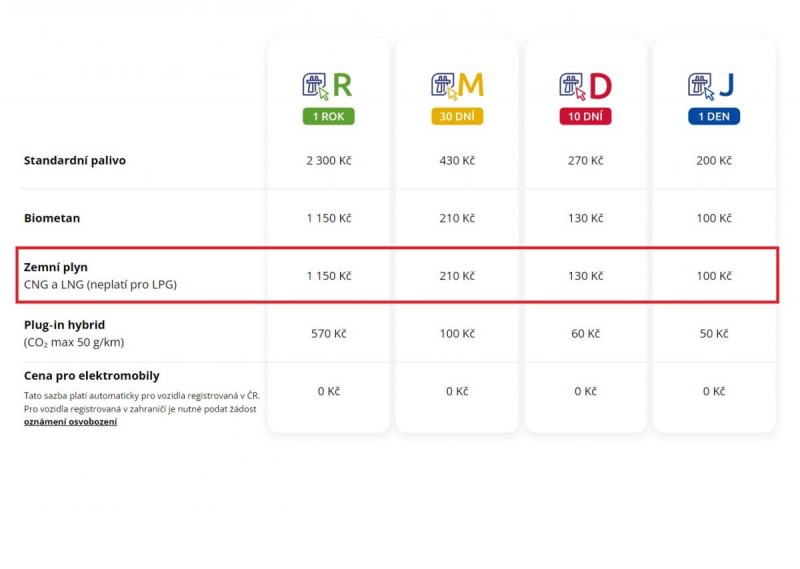Open the "oznámení osvobození" link
This screenshot has height=569, width=800.
point(70,422)
